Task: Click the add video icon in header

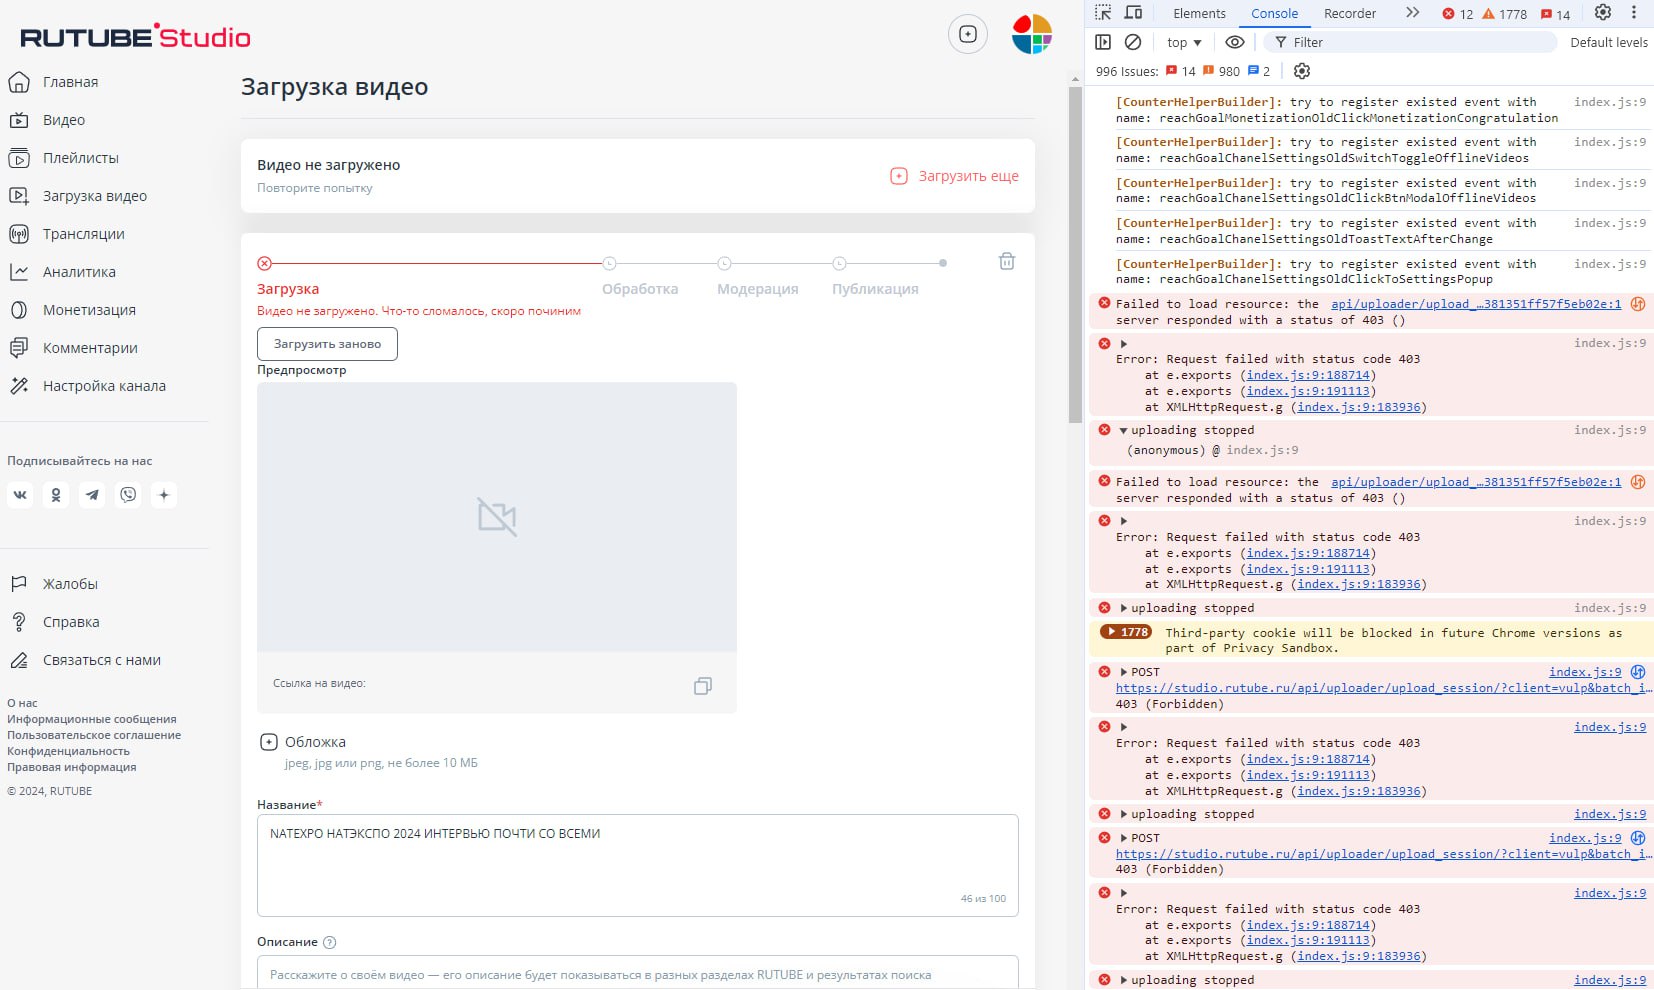Action: tap(967, 35)
